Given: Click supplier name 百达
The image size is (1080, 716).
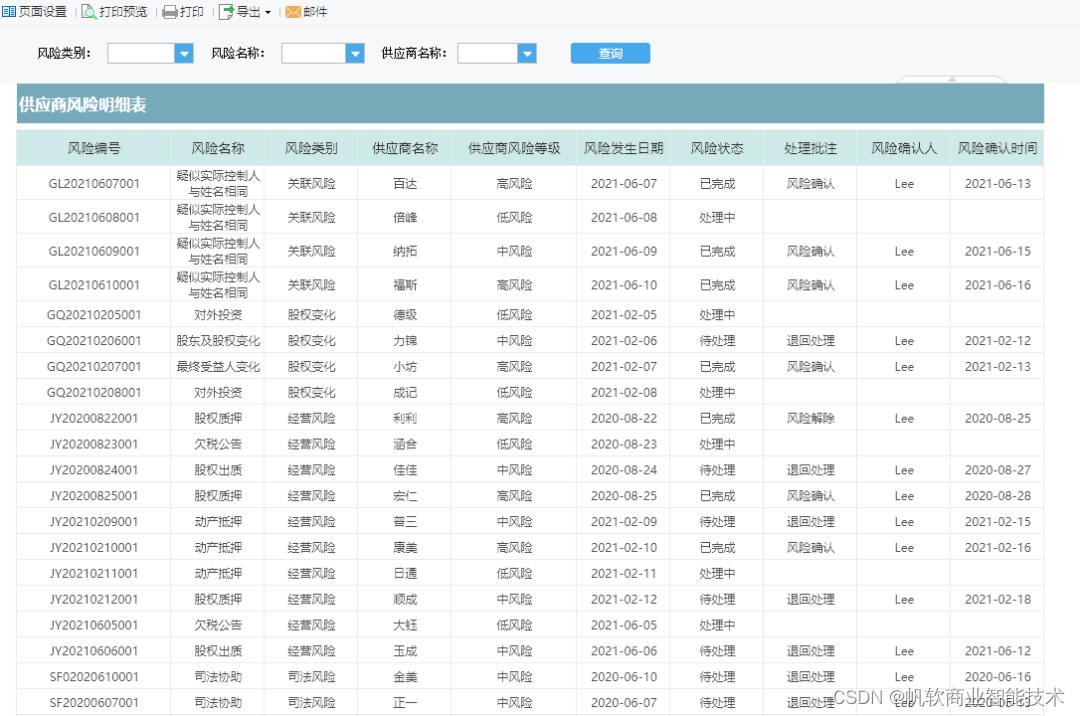Looking at the screenshot, I should [x=405, y=184].
